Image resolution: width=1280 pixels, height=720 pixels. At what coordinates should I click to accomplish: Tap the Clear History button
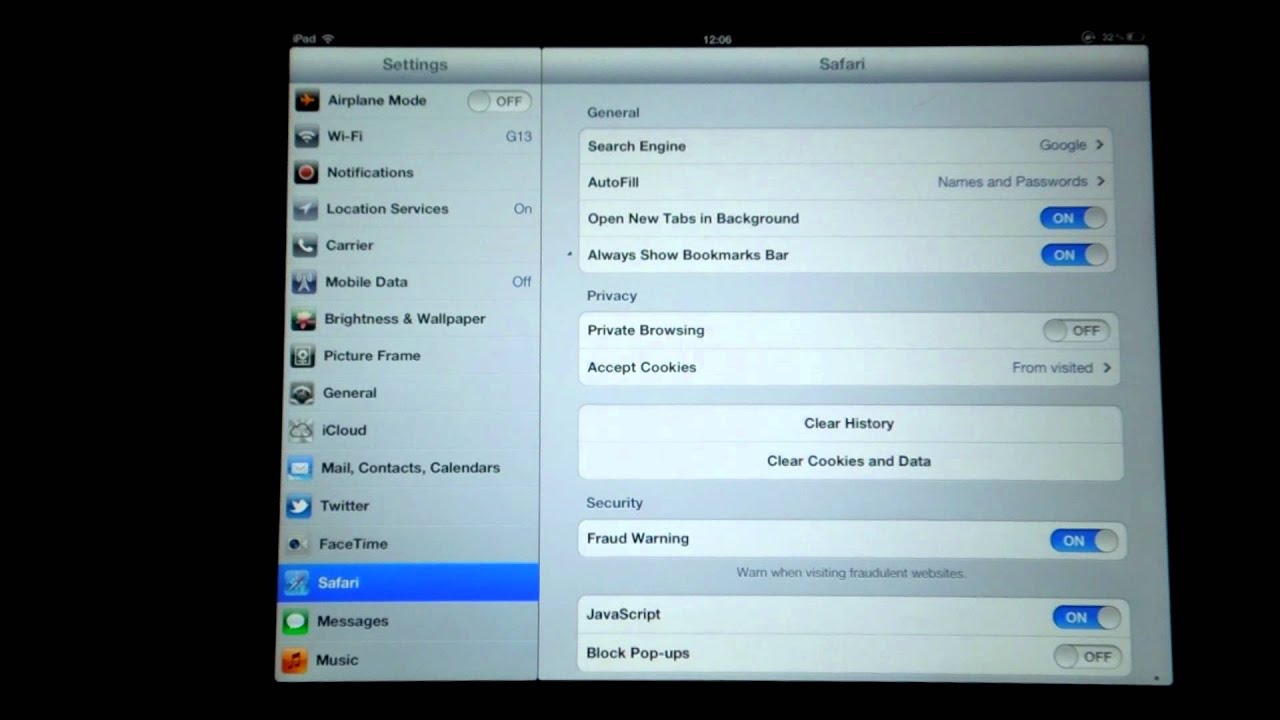tap(850, 424)
